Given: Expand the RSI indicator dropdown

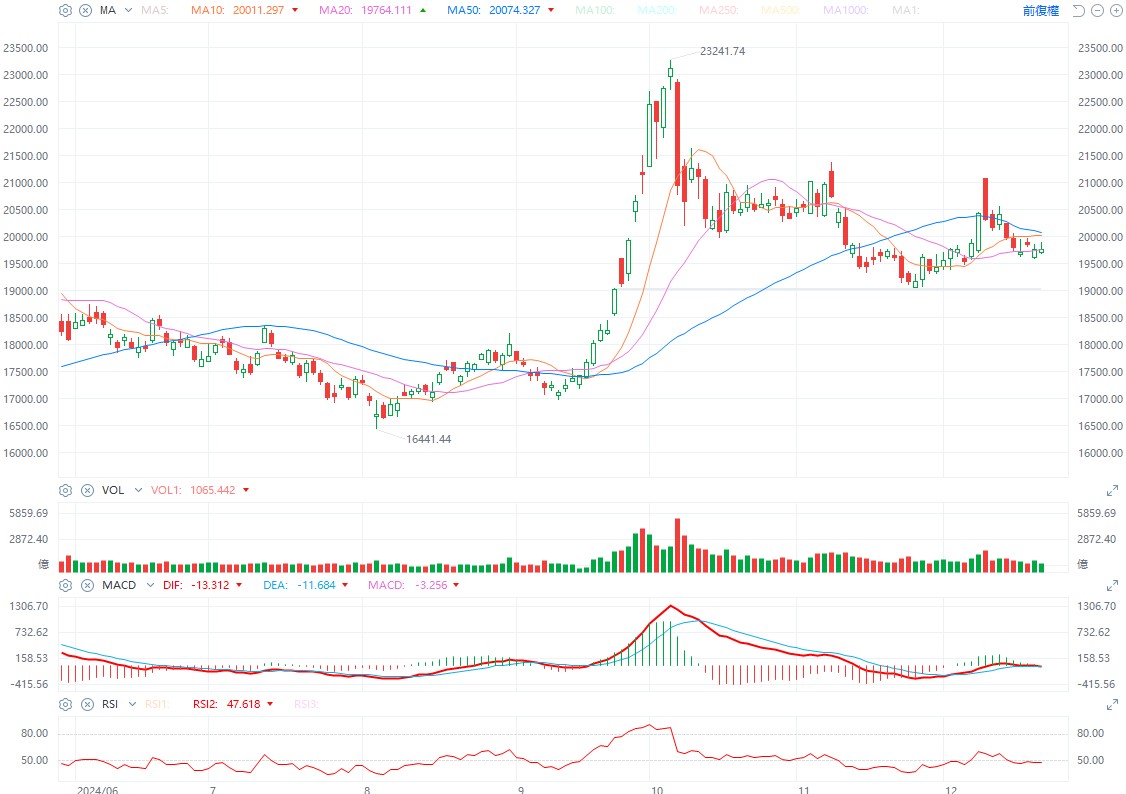Looking at the screenshot, I should [x=132, y=704].
